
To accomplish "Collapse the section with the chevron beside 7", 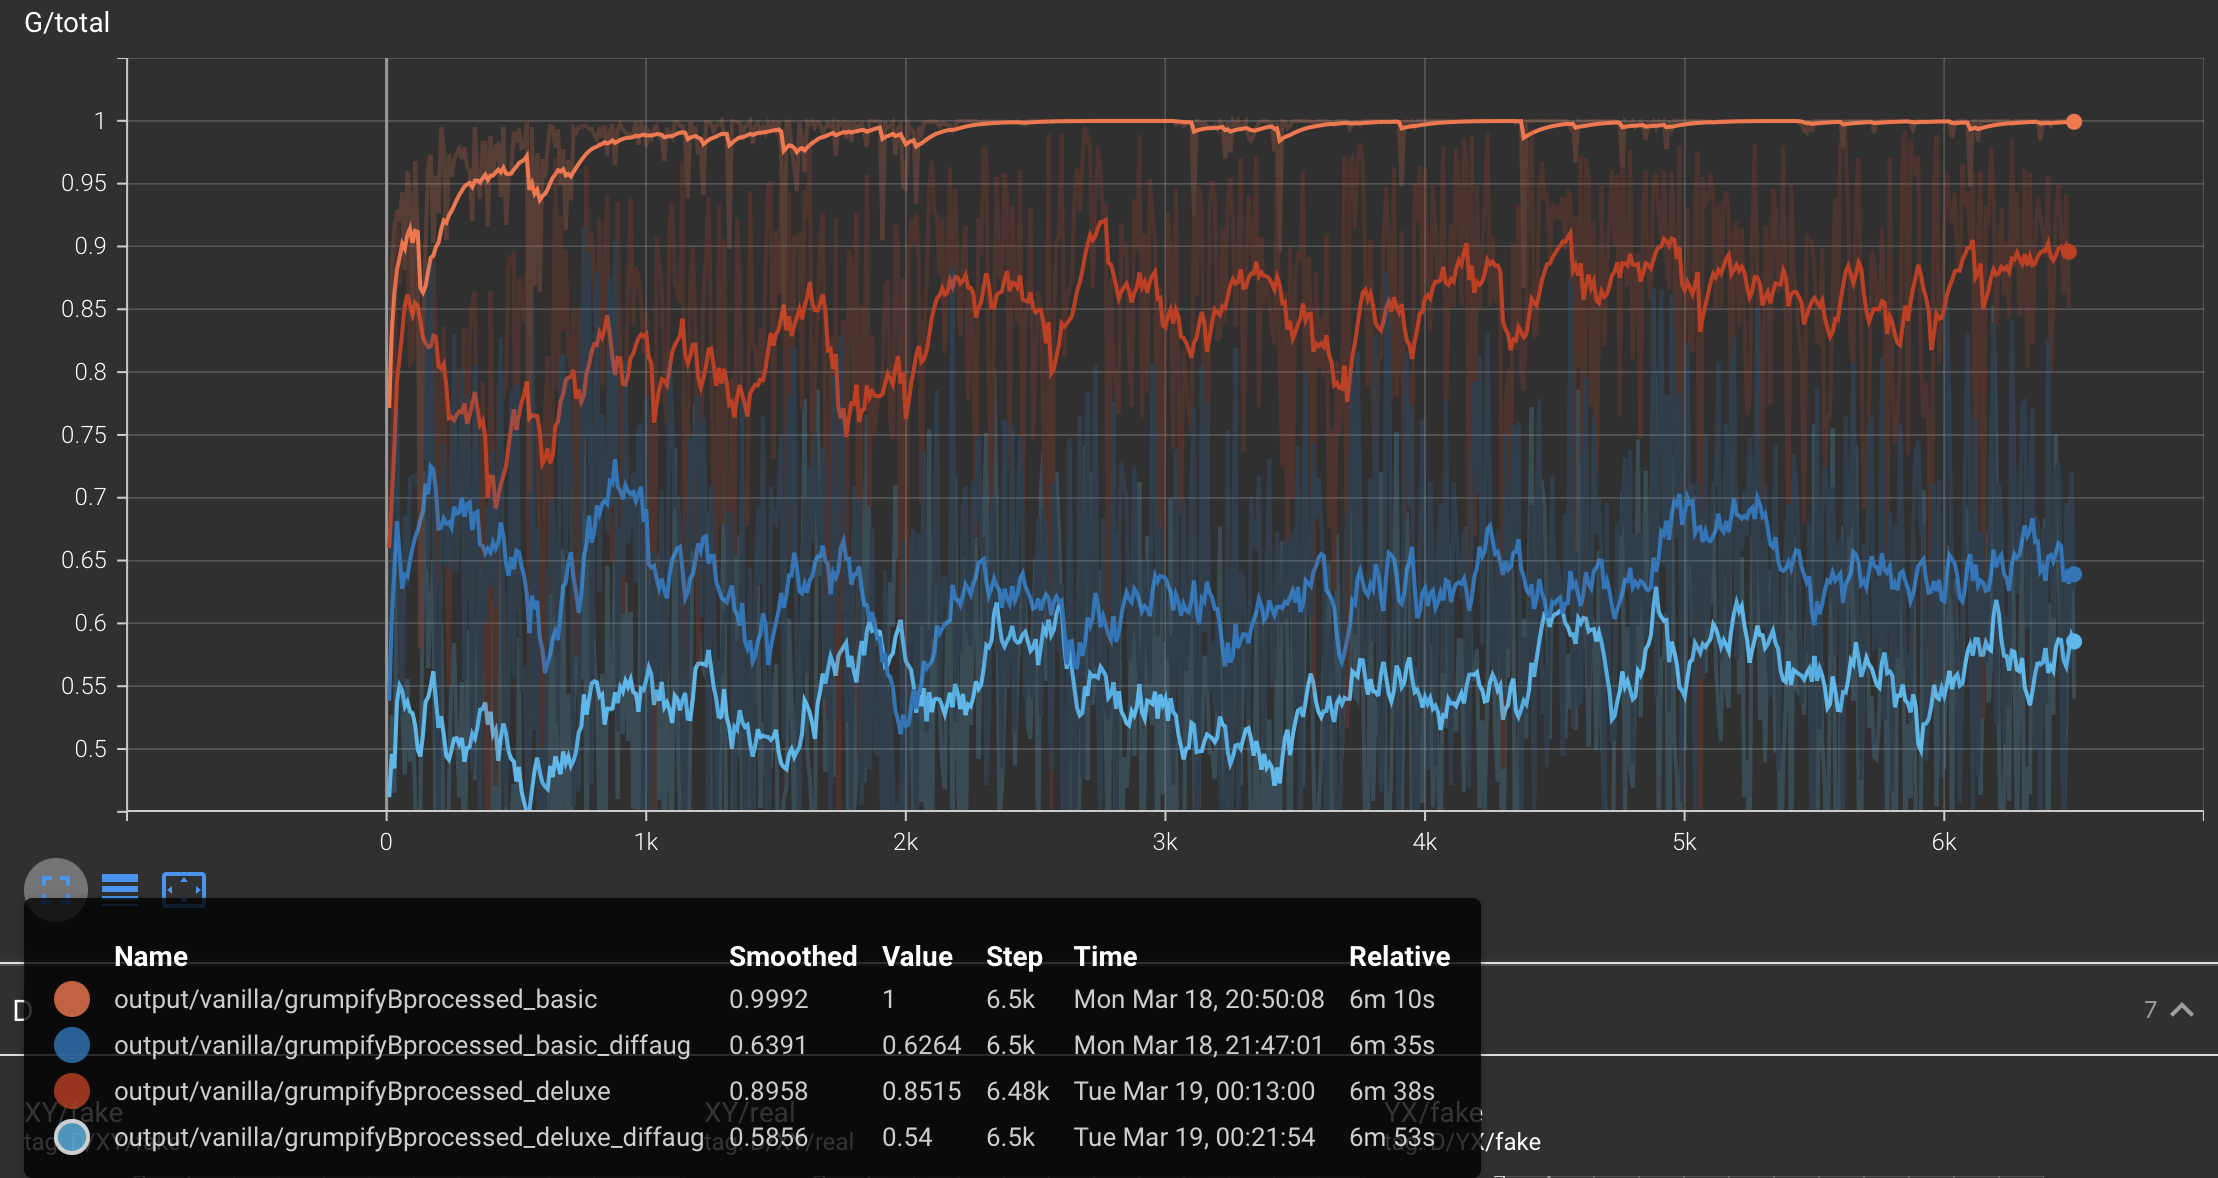I will click(2182, 1010).
